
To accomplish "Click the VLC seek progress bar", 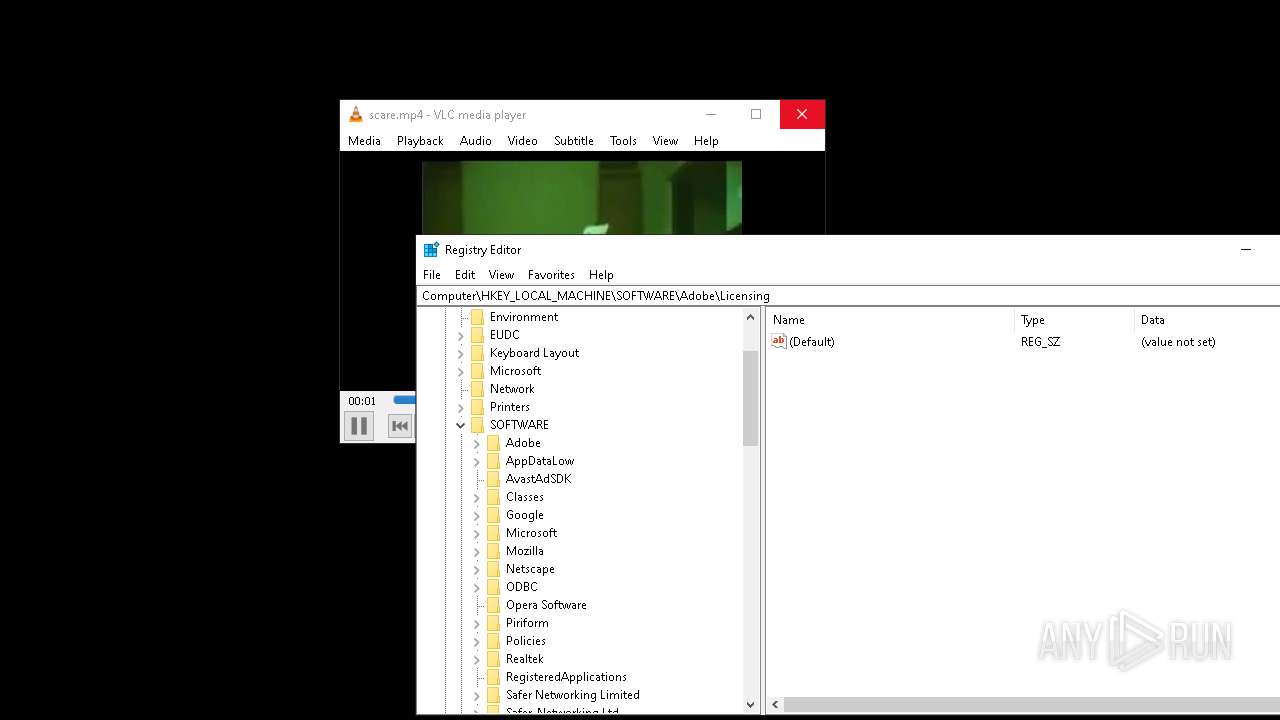I will pyautogui.click(x=404, y=400).
